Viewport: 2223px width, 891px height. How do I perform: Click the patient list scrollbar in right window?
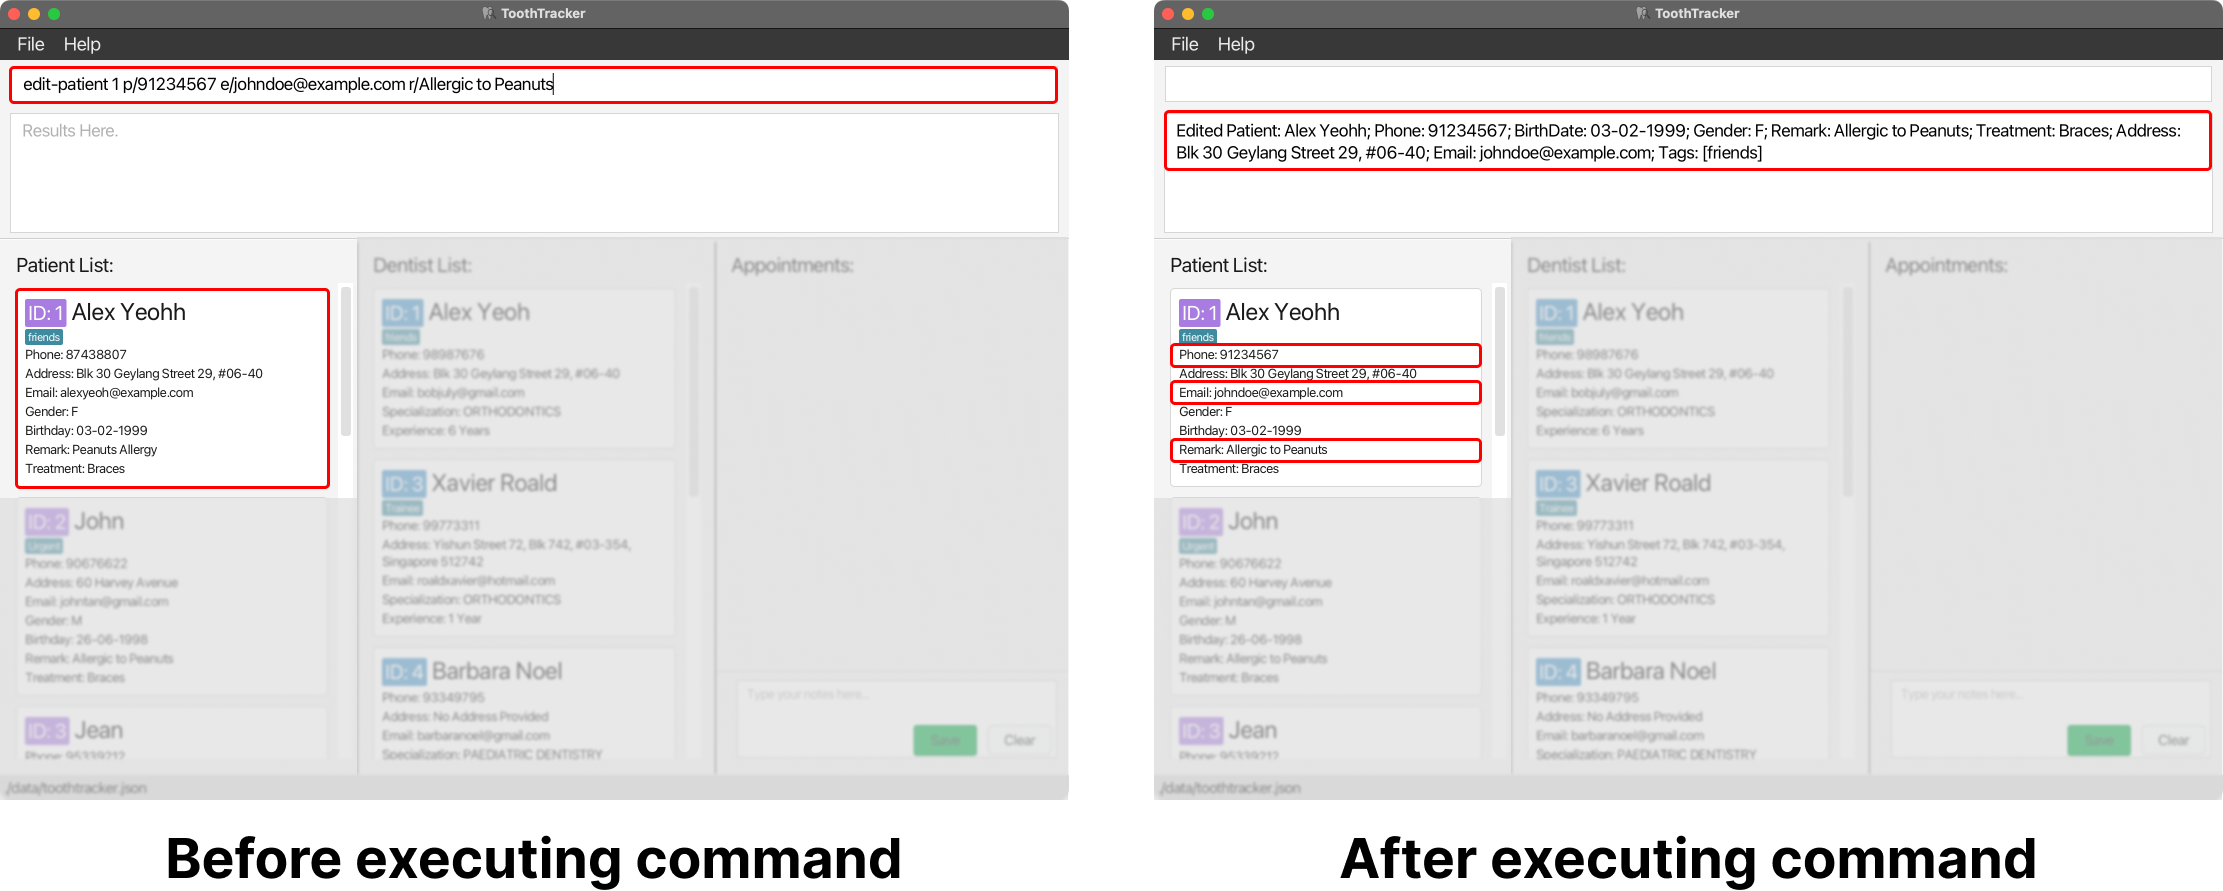1500,362
